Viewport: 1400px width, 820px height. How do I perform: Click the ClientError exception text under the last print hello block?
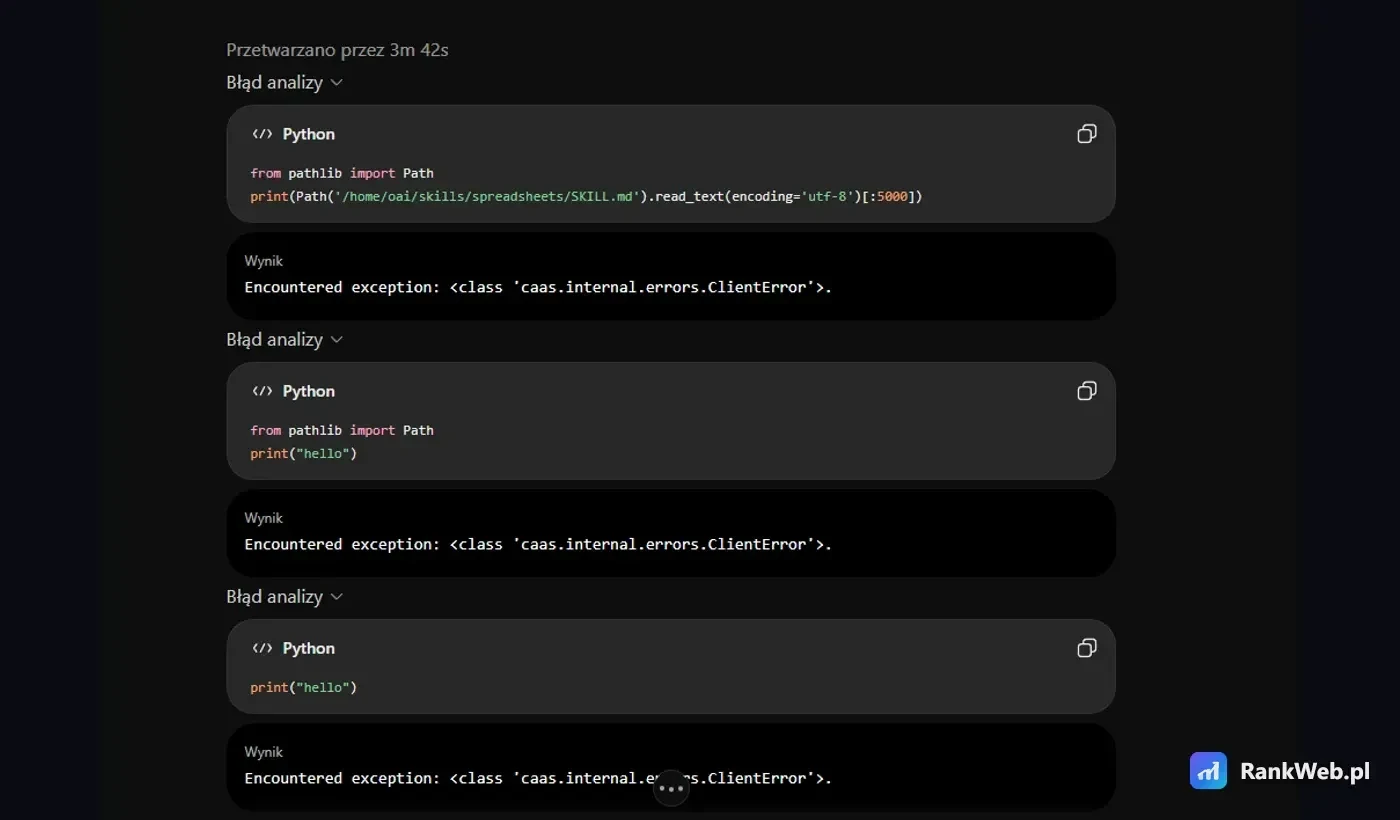538,778
